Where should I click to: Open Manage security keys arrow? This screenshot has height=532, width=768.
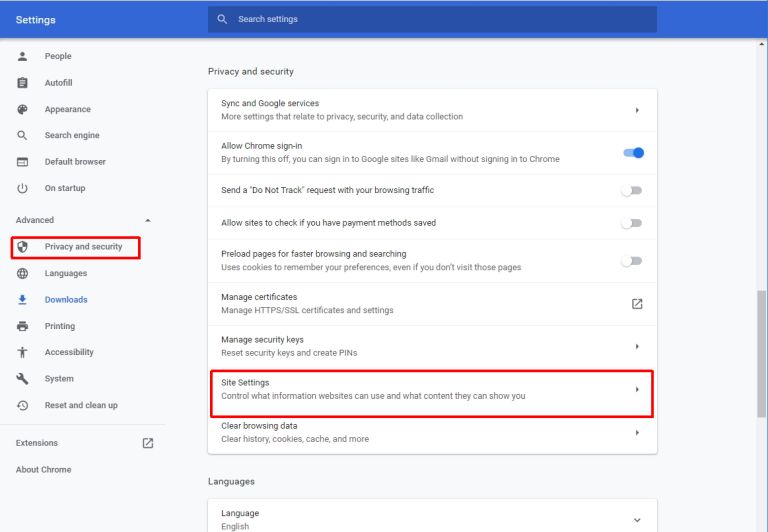tap(637, 346)
